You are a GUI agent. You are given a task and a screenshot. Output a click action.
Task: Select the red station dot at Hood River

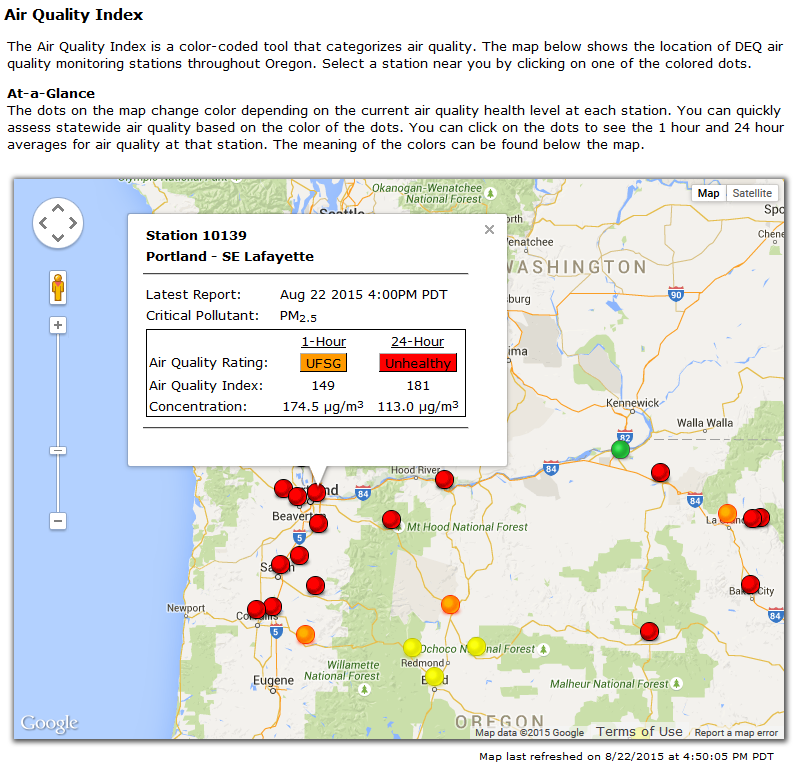[444, 479]
